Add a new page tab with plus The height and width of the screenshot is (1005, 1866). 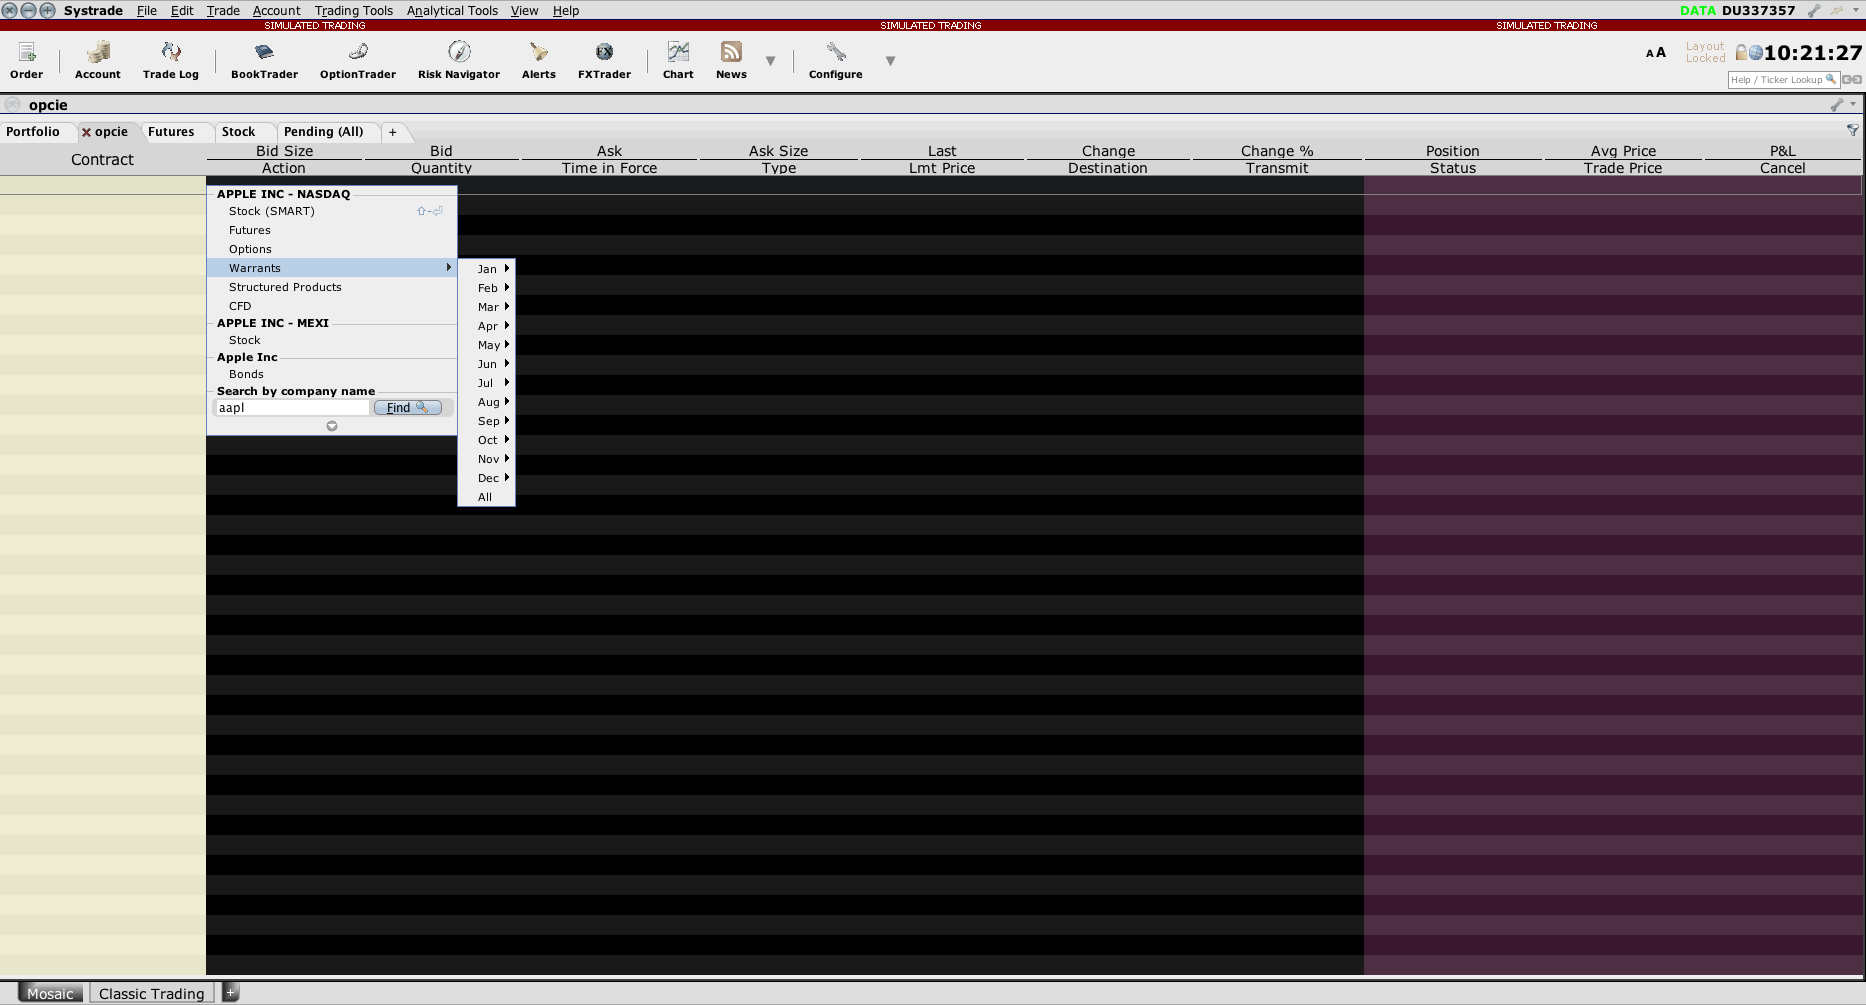pyautogui.click(x=393, y=132)
